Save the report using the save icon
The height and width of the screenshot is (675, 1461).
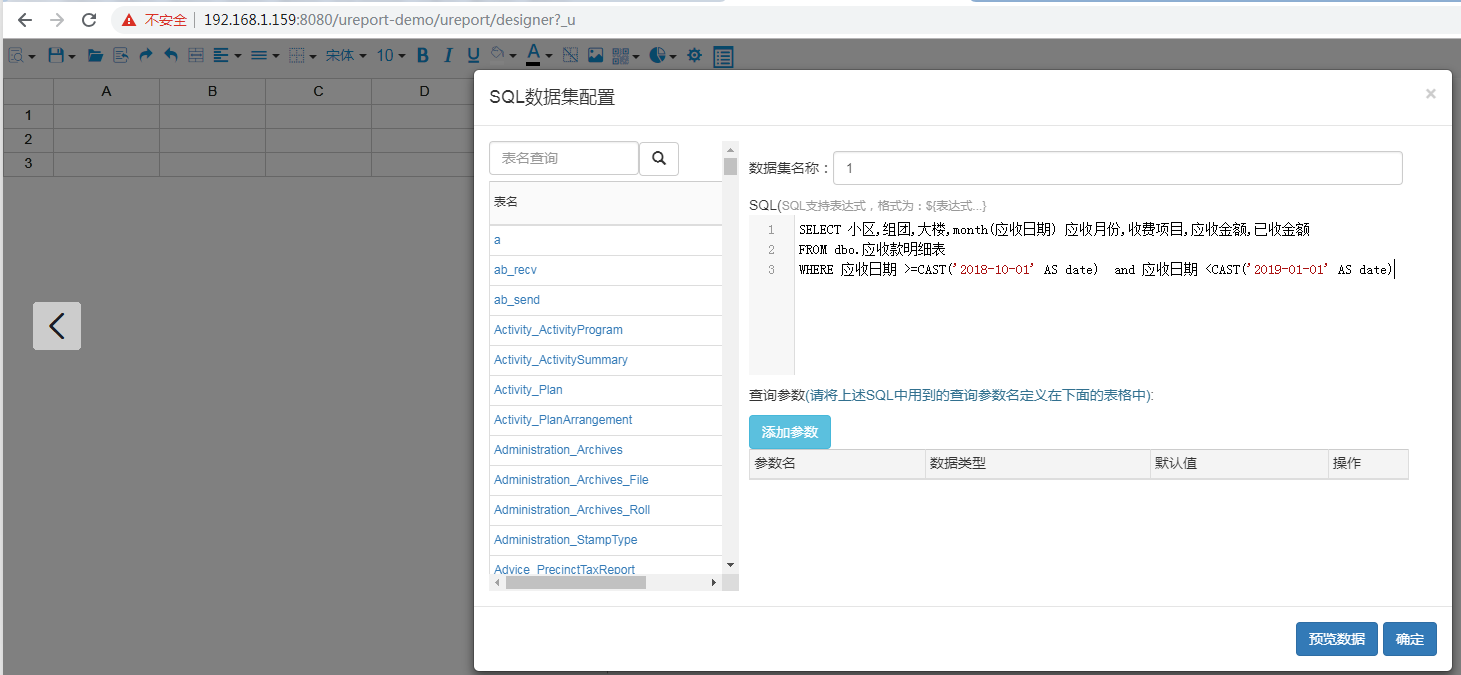click(x=56, y=56)
